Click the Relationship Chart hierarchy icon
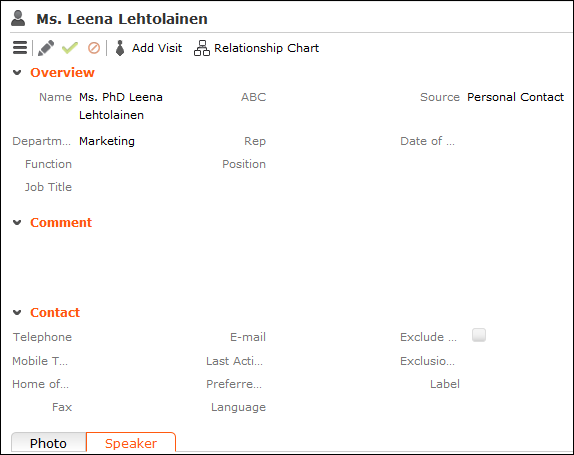Screen dimensions: 574x455 (x=202, y=48)
